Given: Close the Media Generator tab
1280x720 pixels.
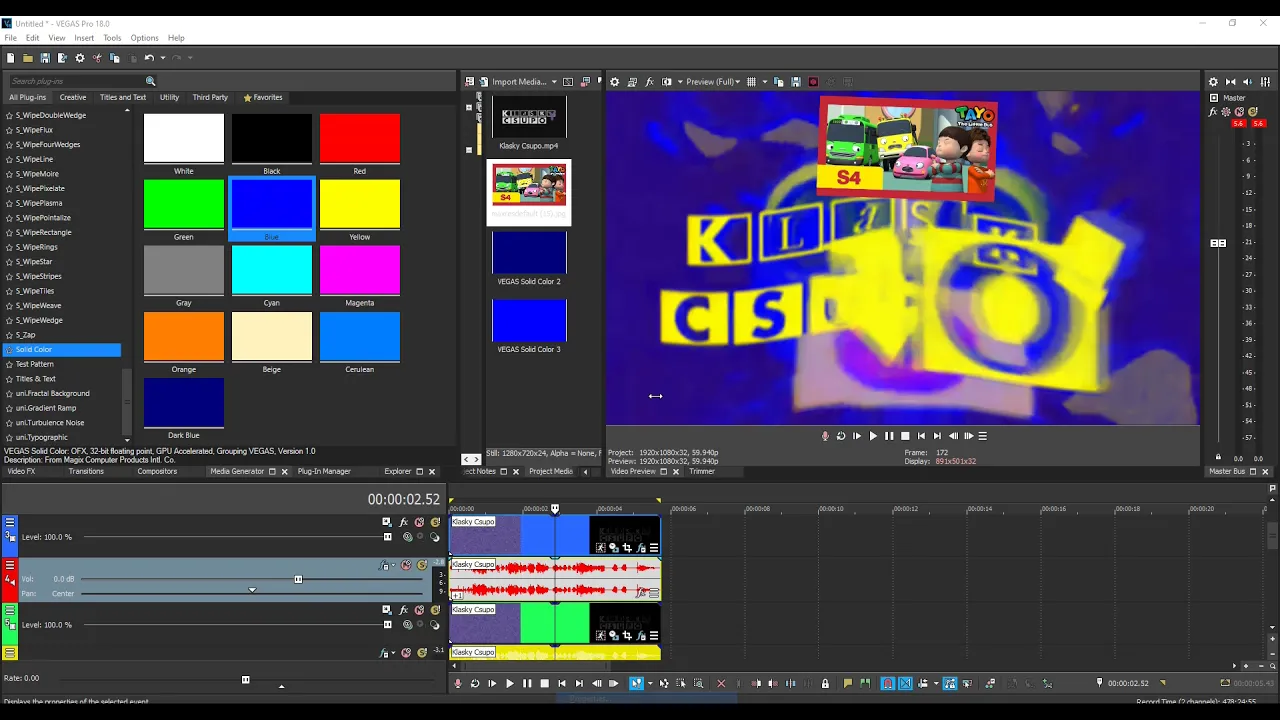Looking at the screenshot, I should tap(284, 472).
